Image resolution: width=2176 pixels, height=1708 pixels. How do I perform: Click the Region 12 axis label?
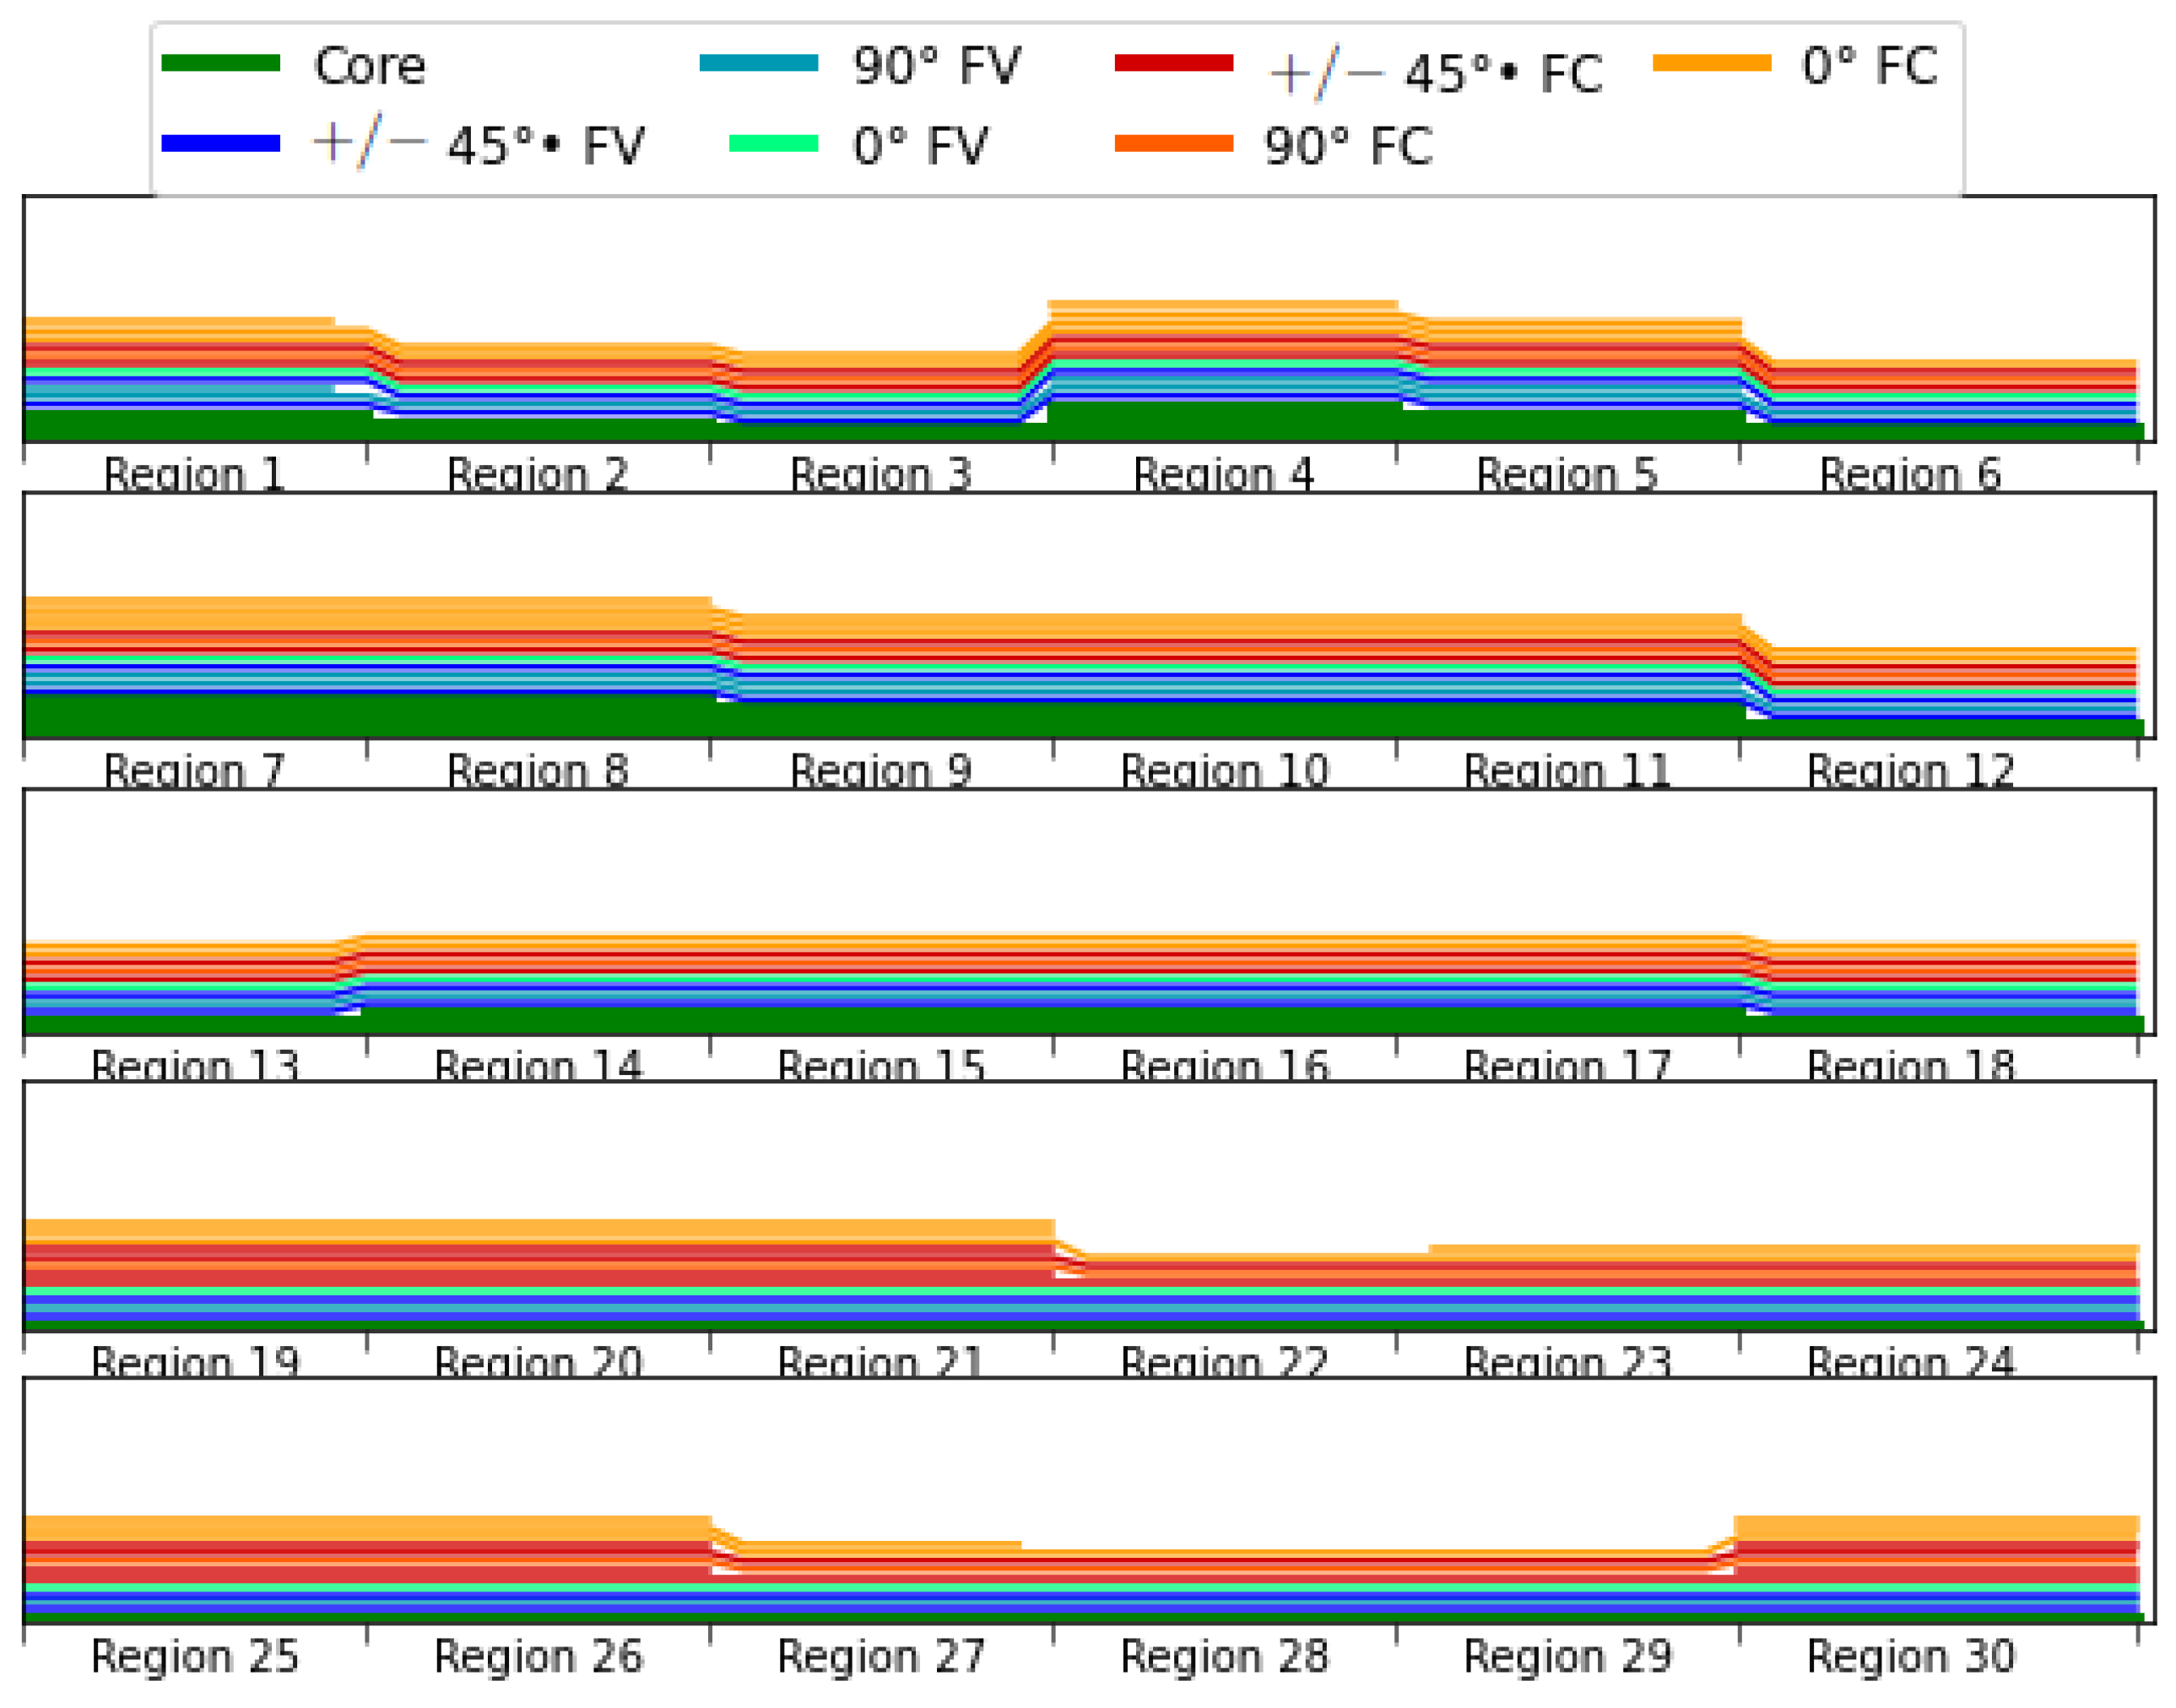click(x=1909, y=770)
